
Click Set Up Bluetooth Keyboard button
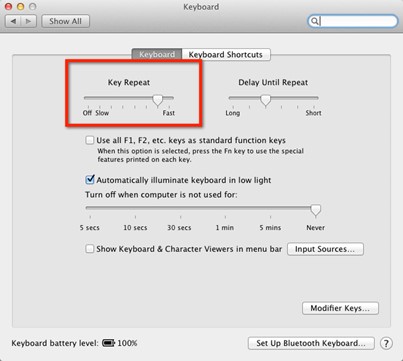click(x=311, y=343)
